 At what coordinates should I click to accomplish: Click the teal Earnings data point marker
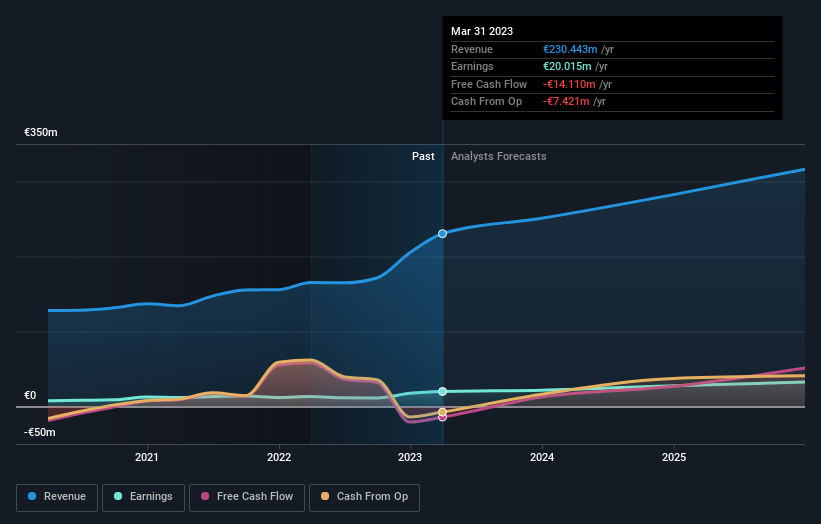click(442, 392)
